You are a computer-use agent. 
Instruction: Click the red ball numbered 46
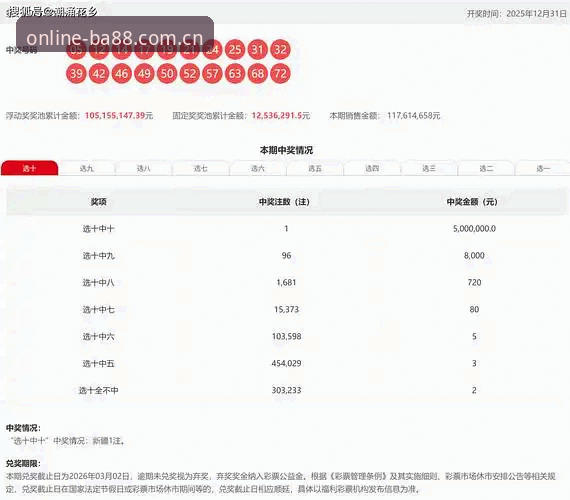[x=121, y=73]
